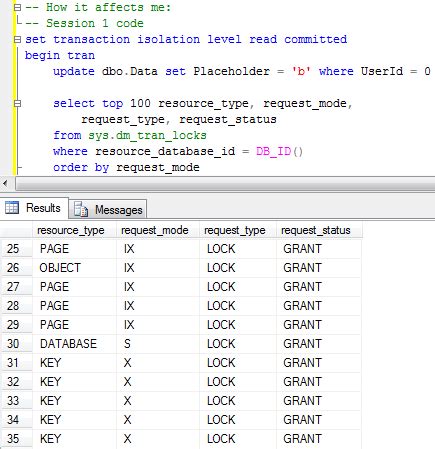Switch to the Results tab
The height and width of the screenshot is (449, 435).
tap(34, 208)
